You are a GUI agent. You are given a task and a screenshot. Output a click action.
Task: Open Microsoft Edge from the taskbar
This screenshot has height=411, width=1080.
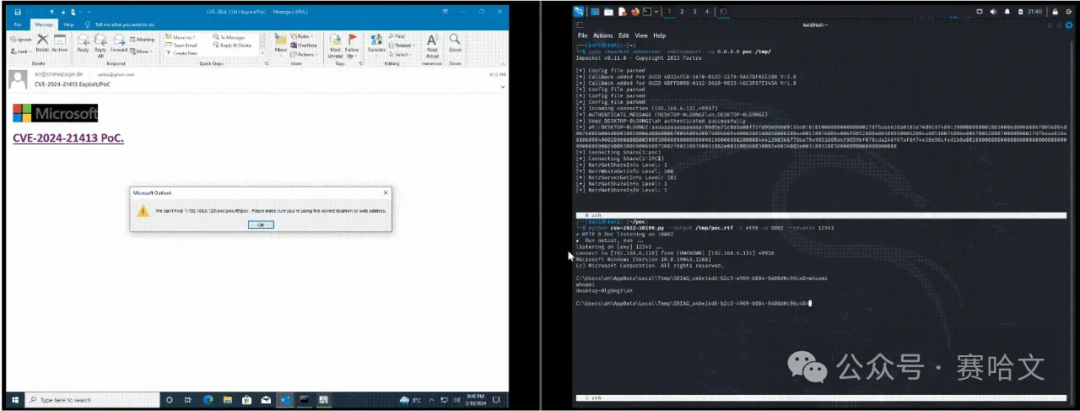(x=208, y=400)
